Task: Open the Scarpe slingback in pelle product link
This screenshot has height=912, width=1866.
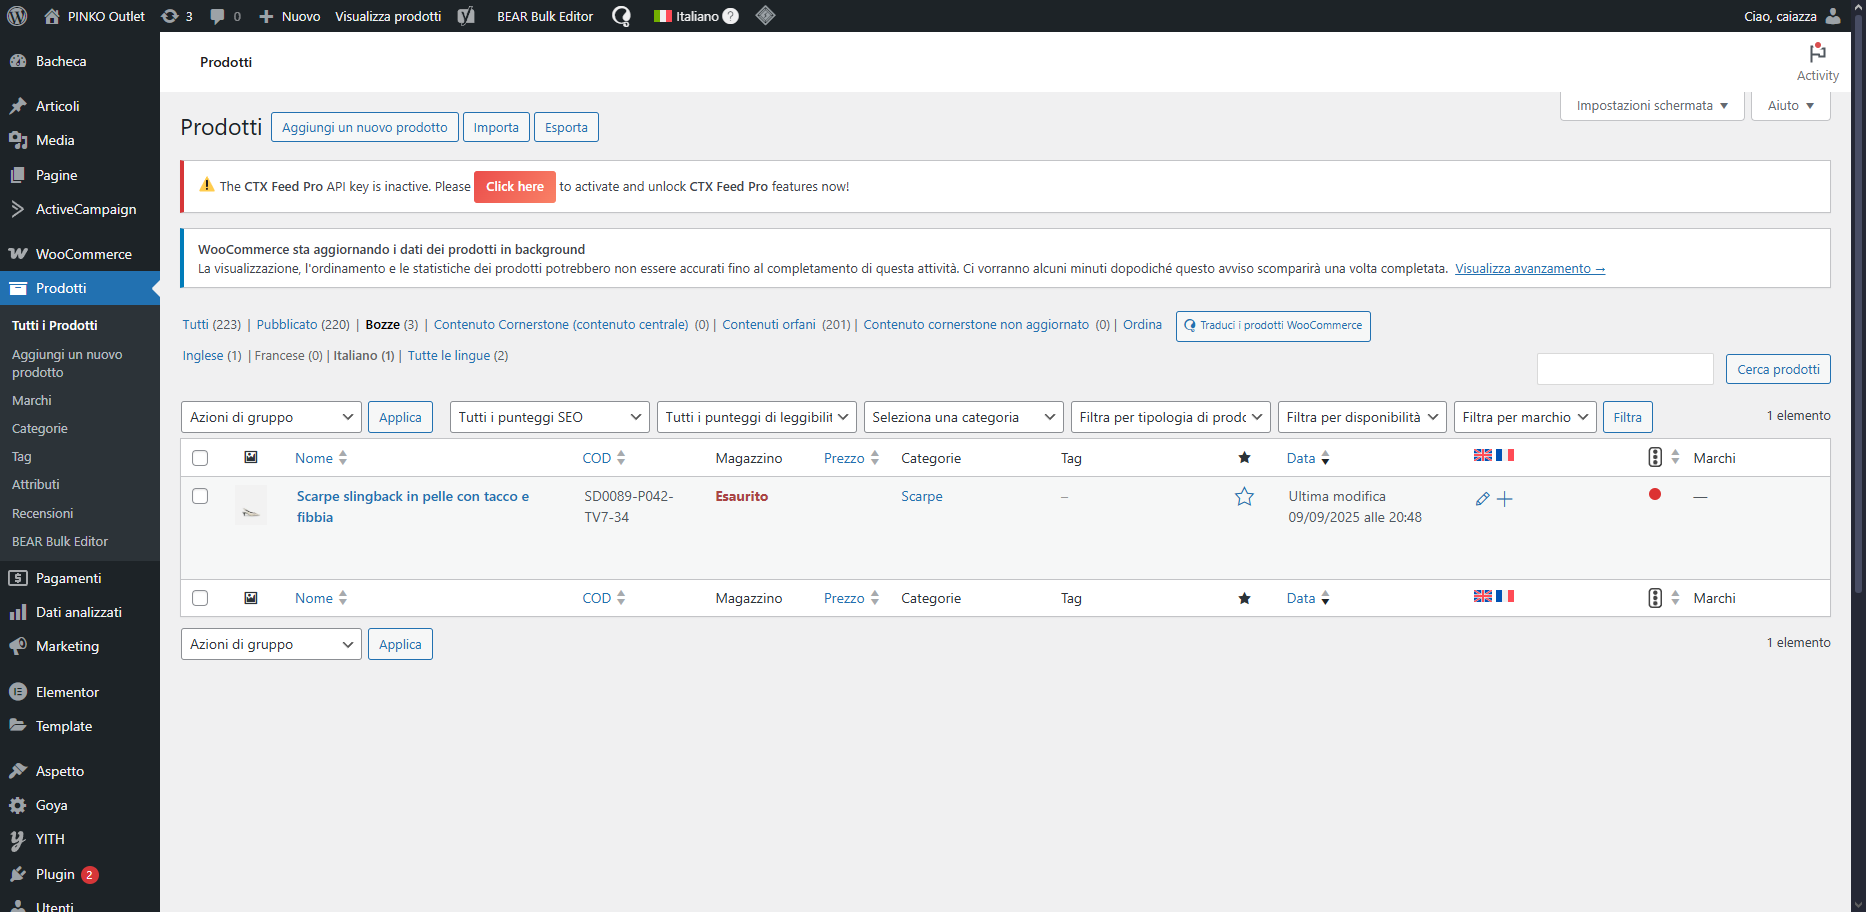Action: pos(413,506)
